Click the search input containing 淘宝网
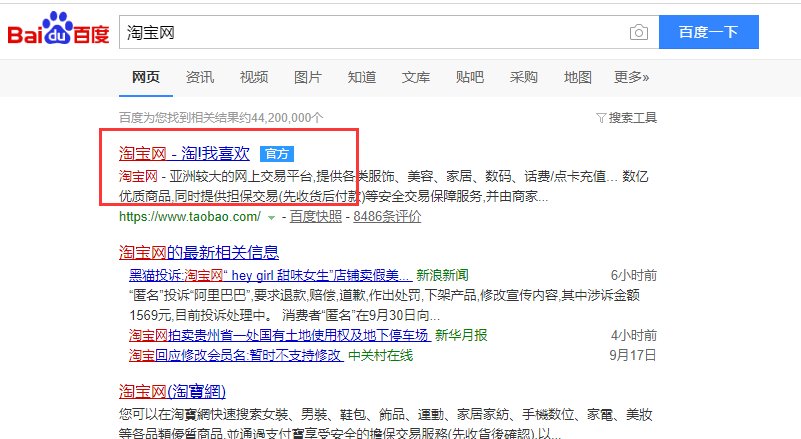The image size is (801, 439). [389, 32]
